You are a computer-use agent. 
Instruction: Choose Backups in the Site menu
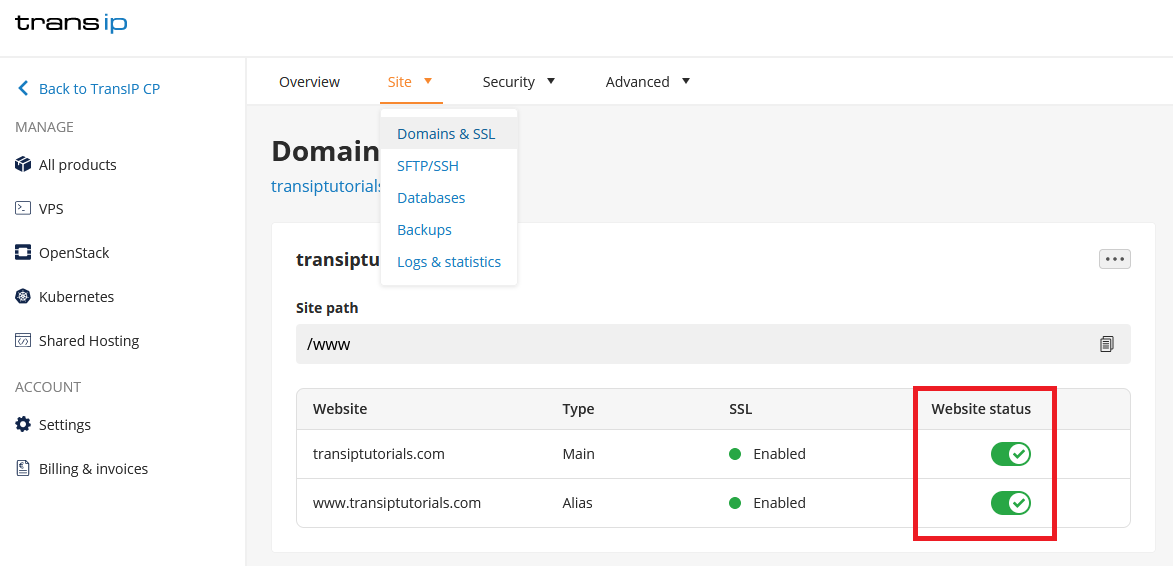[449, 230]
